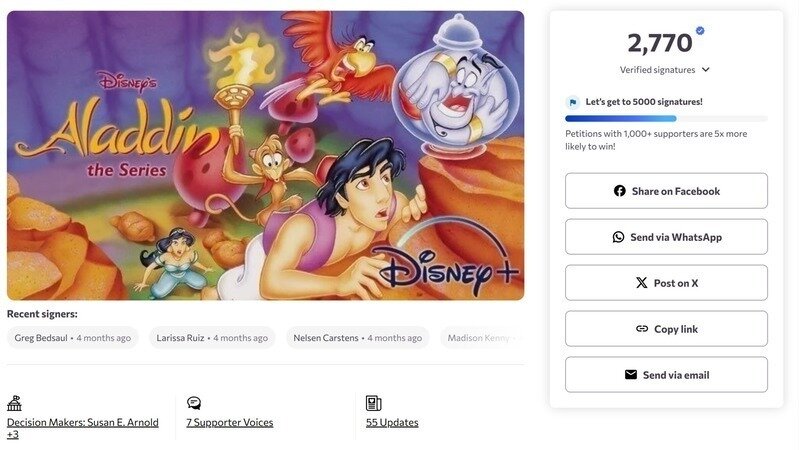Click the blue verified checkmark badge
The image size is (800, 450).
700,31
